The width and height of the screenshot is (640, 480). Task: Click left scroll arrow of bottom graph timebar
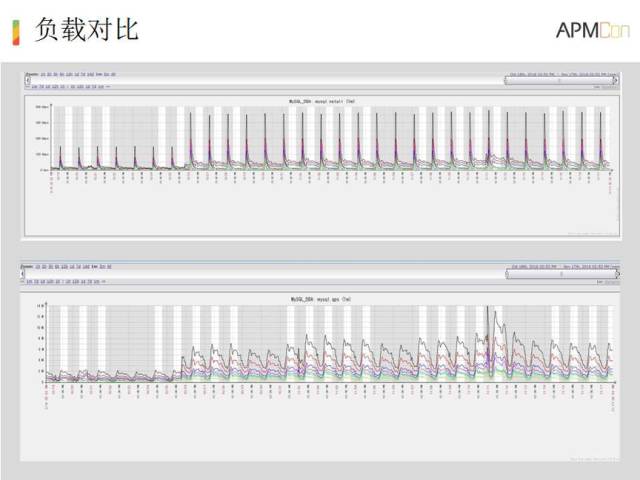click(x=22, y=273)
